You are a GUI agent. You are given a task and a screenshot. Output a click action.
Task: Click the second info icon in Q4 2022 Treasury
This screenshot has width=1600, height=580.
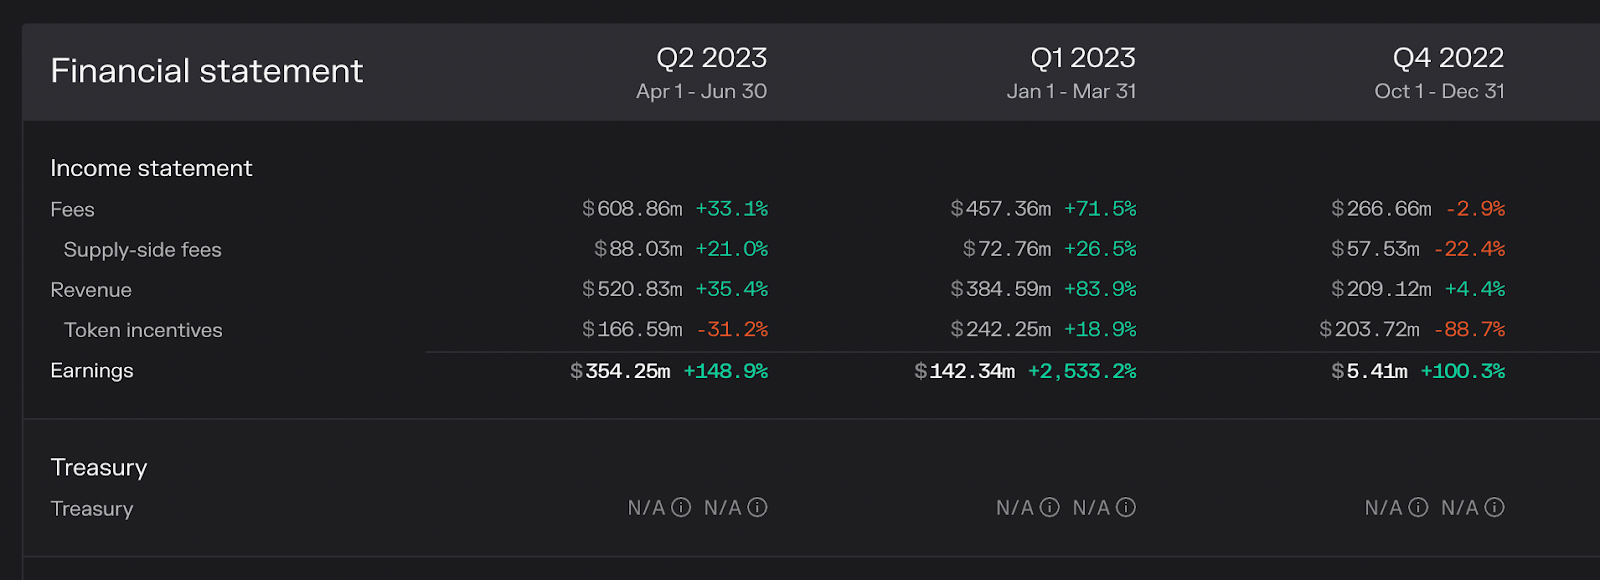pos(1494,508)
